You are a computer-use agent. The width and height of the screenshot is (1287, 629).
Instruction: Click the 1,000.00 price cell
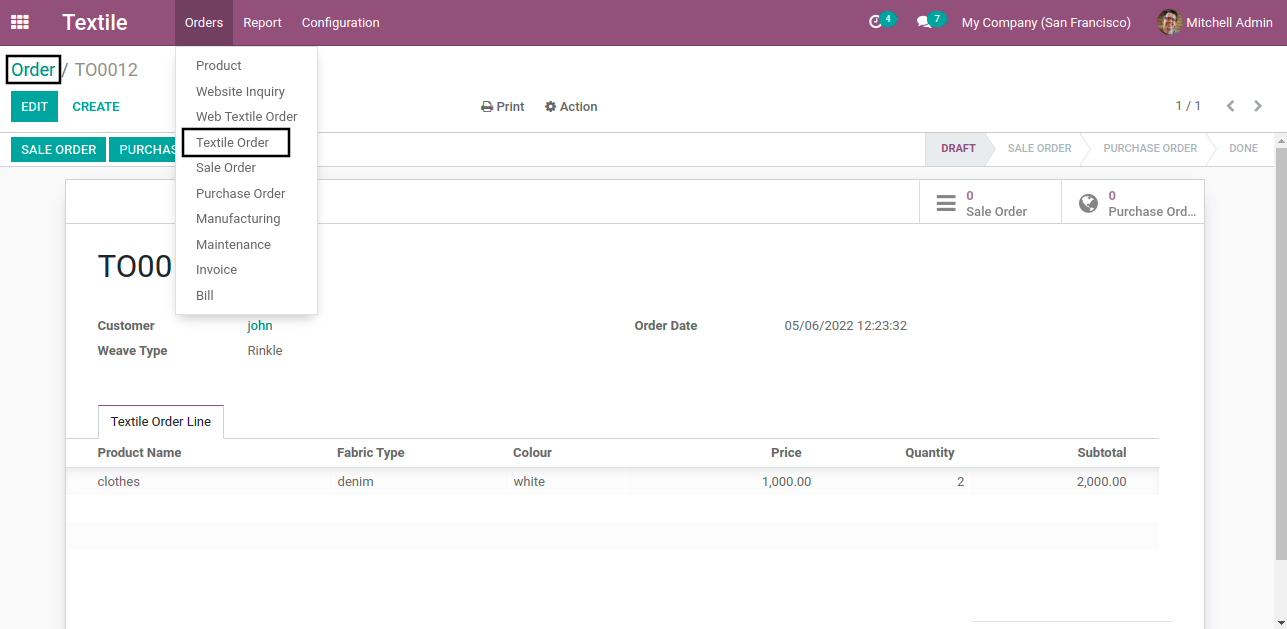click(x=786, y=482)
